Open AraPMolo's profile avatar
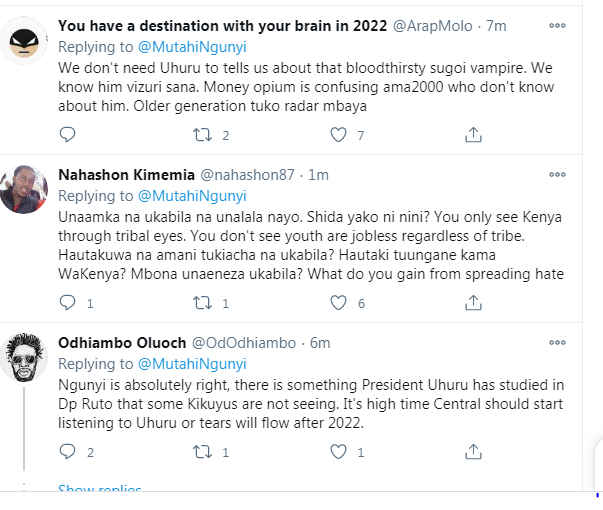Viewport: 603px width, 510px height. (x=24, y=41)
